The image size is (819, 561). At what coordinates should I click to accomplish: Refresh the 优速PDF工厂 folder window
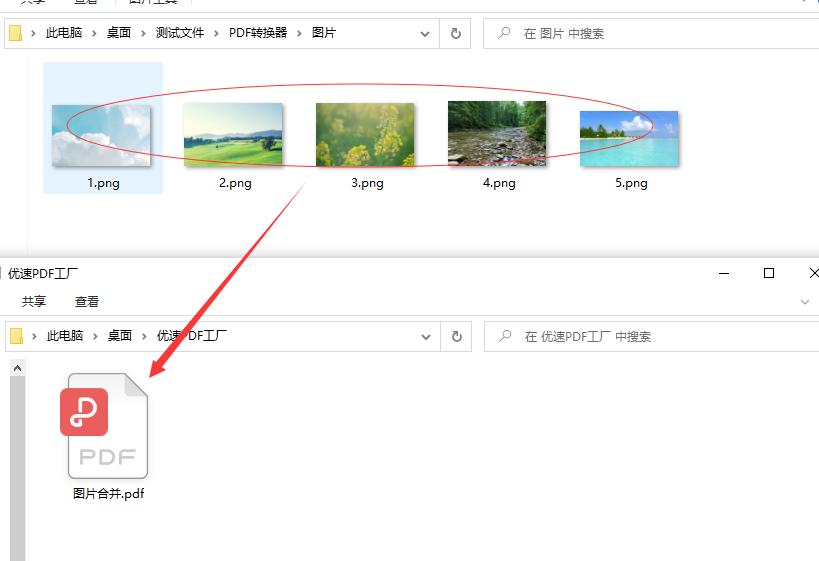click(x=457, y=337)
